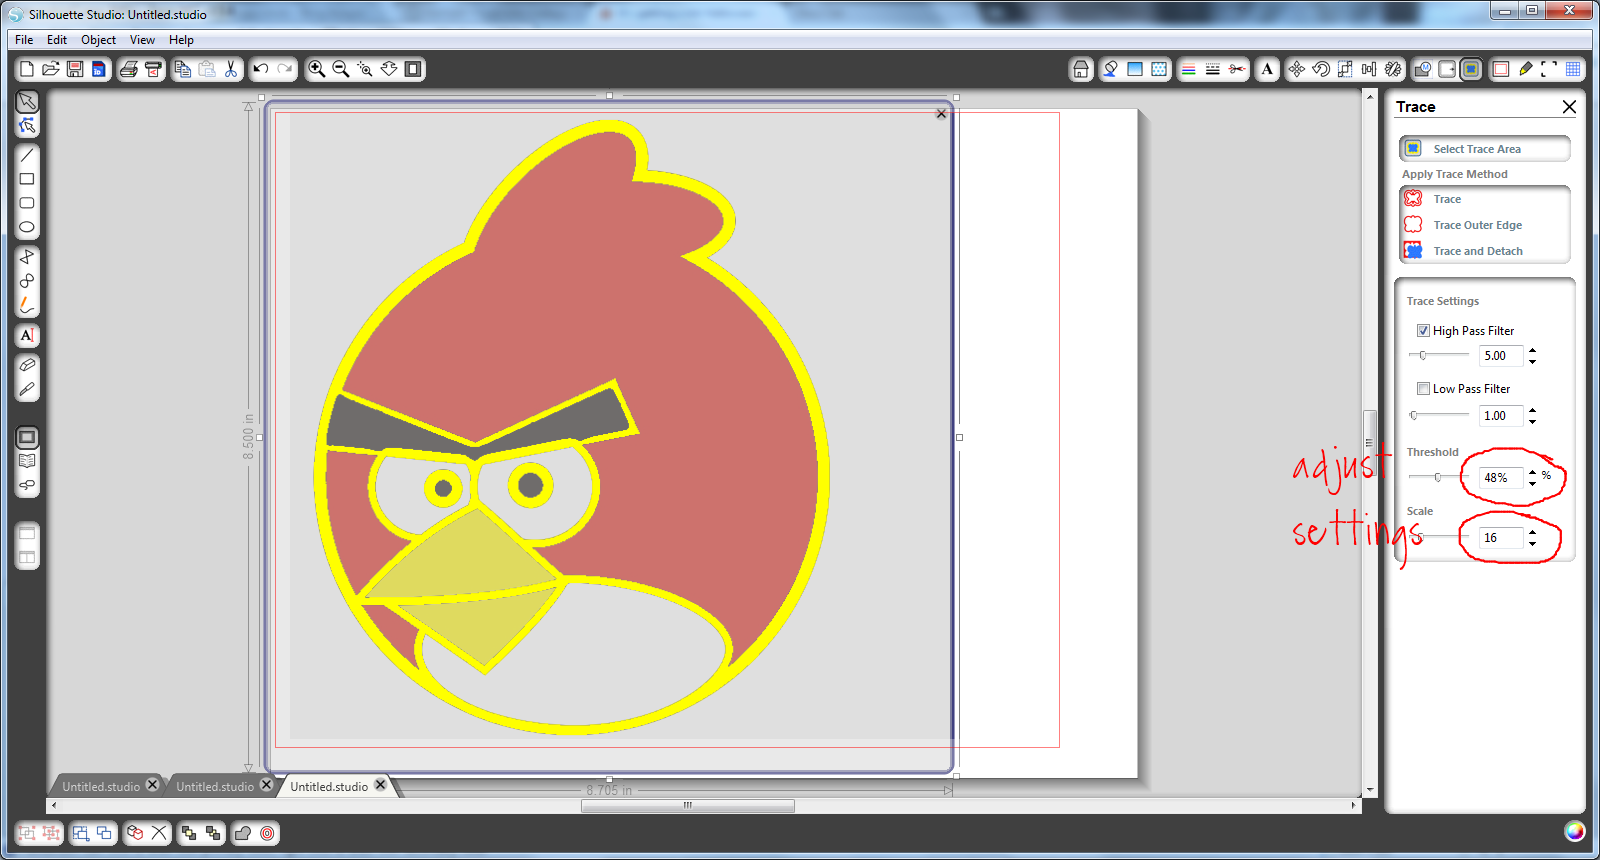Click the Scale value field
Image resolution: width=1600 pixels, height=860 pixels.
coord(1501,538)
